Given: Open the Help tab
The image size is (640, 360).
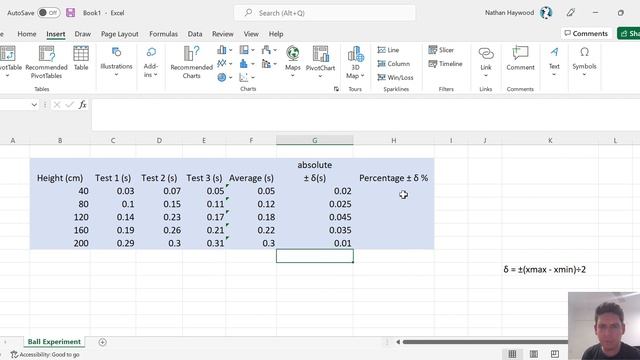Looking at the screenshot, I should [276, 34].
